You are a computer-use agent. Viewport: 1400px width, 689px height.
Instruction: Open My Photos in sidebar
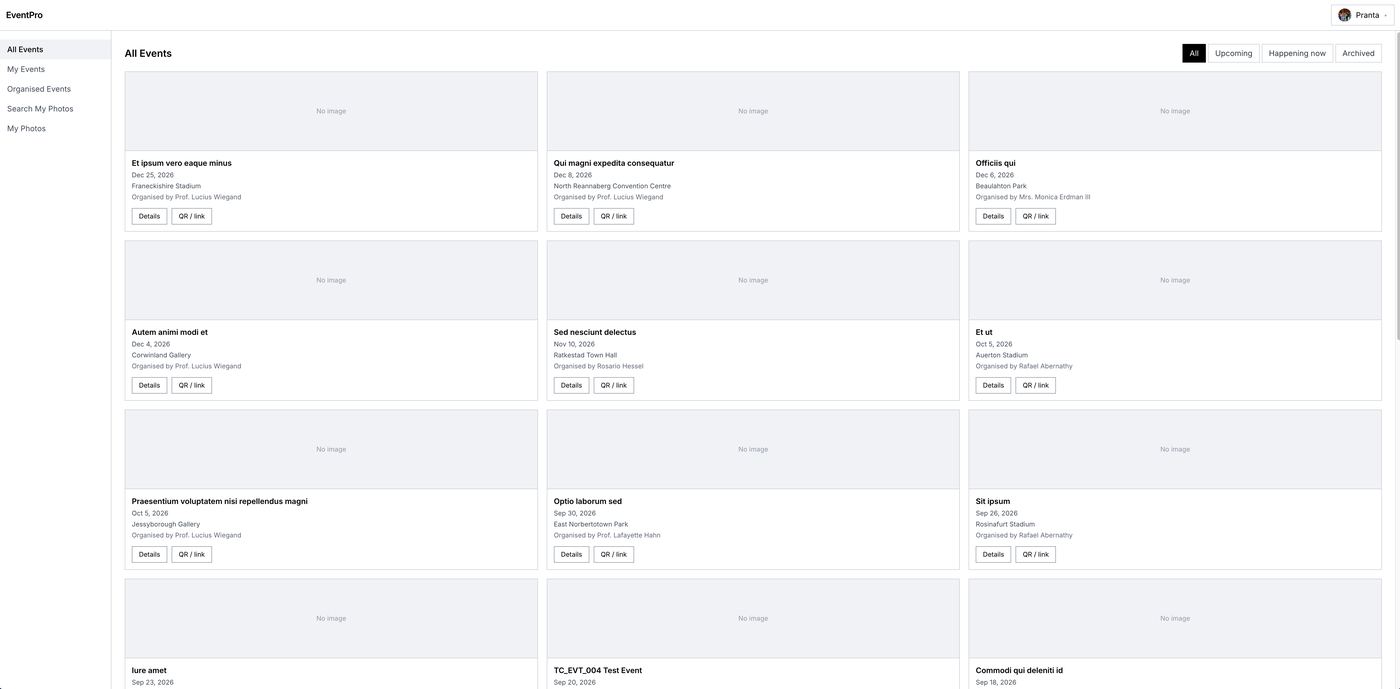[55, 128]
